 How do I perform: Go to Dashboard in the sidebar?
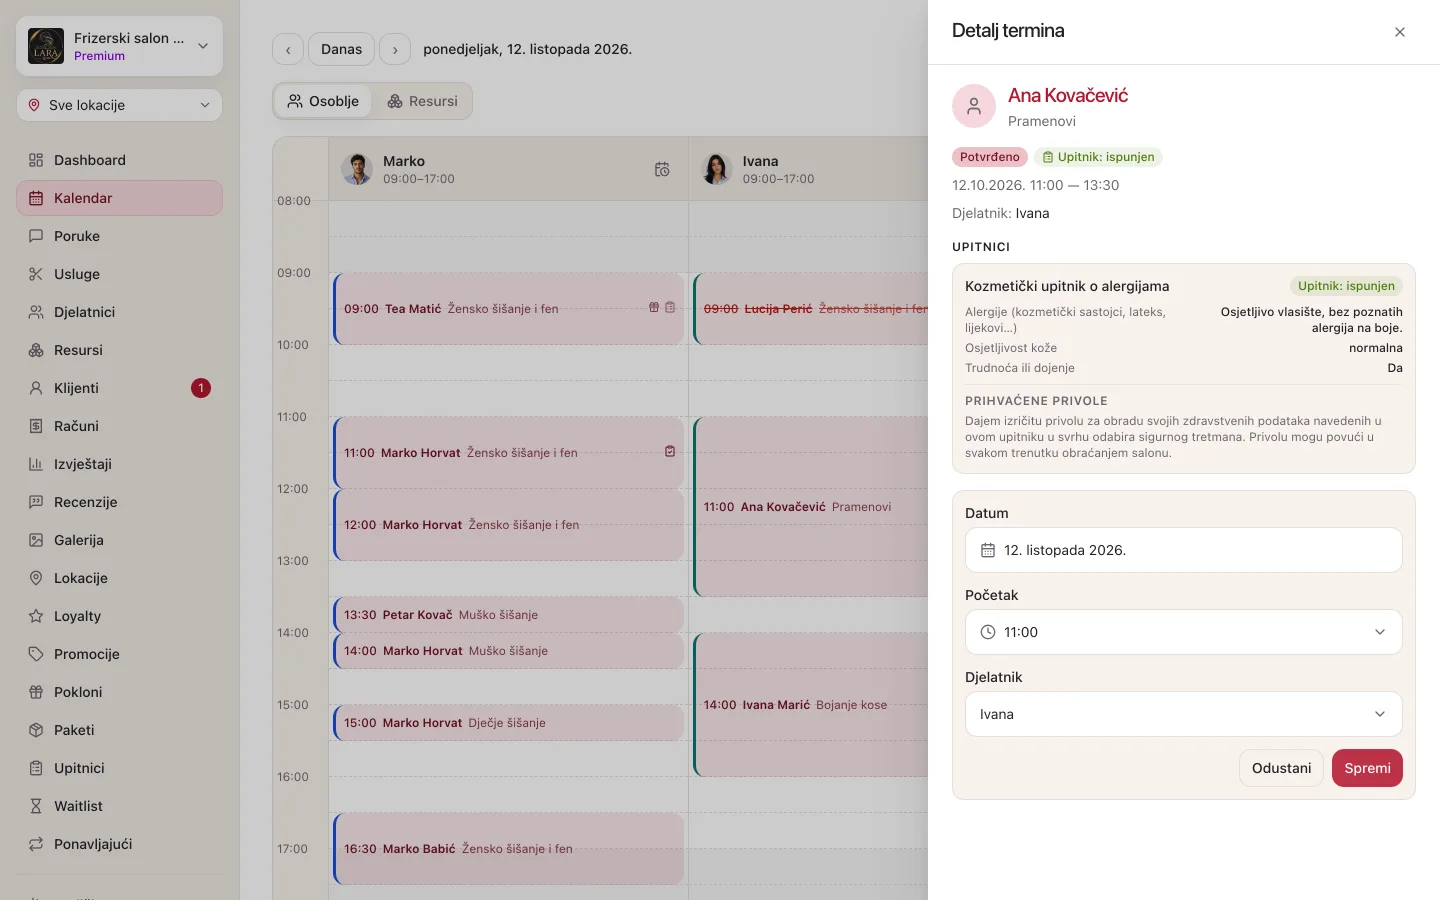tap(119, 160)
